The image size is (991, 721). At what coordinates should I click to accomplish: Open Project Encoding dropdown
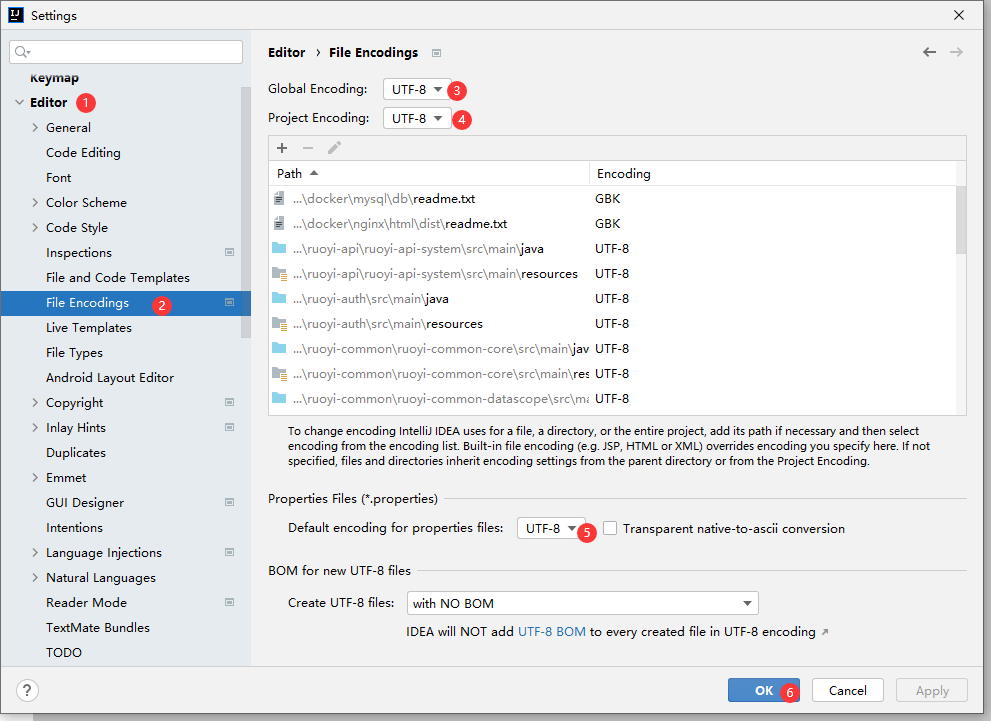tap(416, 118)
